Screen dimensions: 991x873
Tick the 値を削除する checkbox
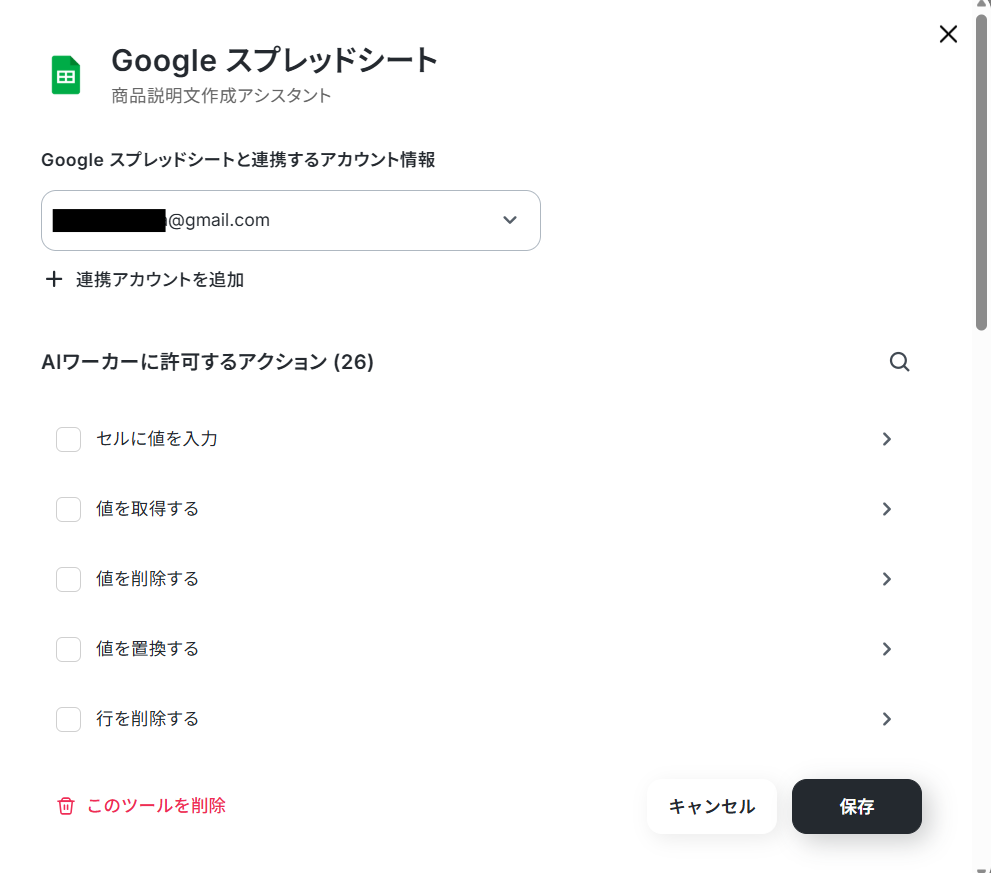pyautogui.click(x=68, y=579)
